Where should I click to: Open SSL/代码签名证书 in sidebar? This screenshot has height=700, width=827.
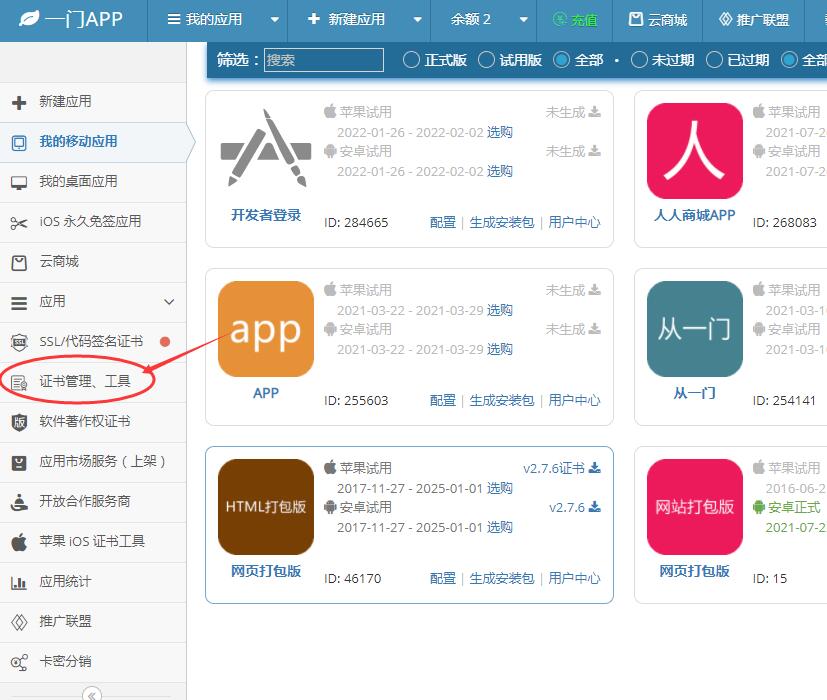pyautogui.click(x=93, y=342)
